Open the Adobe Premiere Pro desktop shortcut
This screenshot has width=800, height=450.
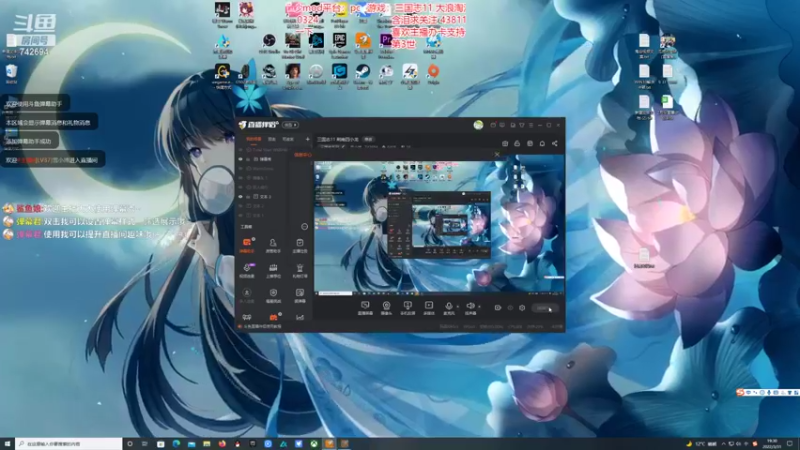coord(386,45)
